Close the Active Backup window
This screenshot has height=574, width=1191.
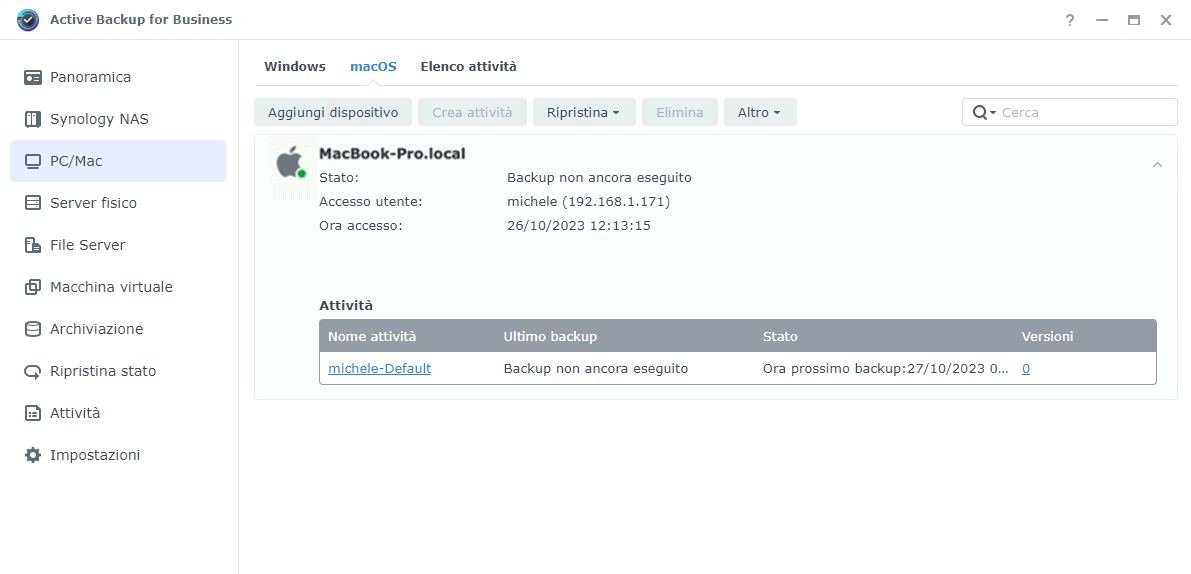[x=1166, y=20]
